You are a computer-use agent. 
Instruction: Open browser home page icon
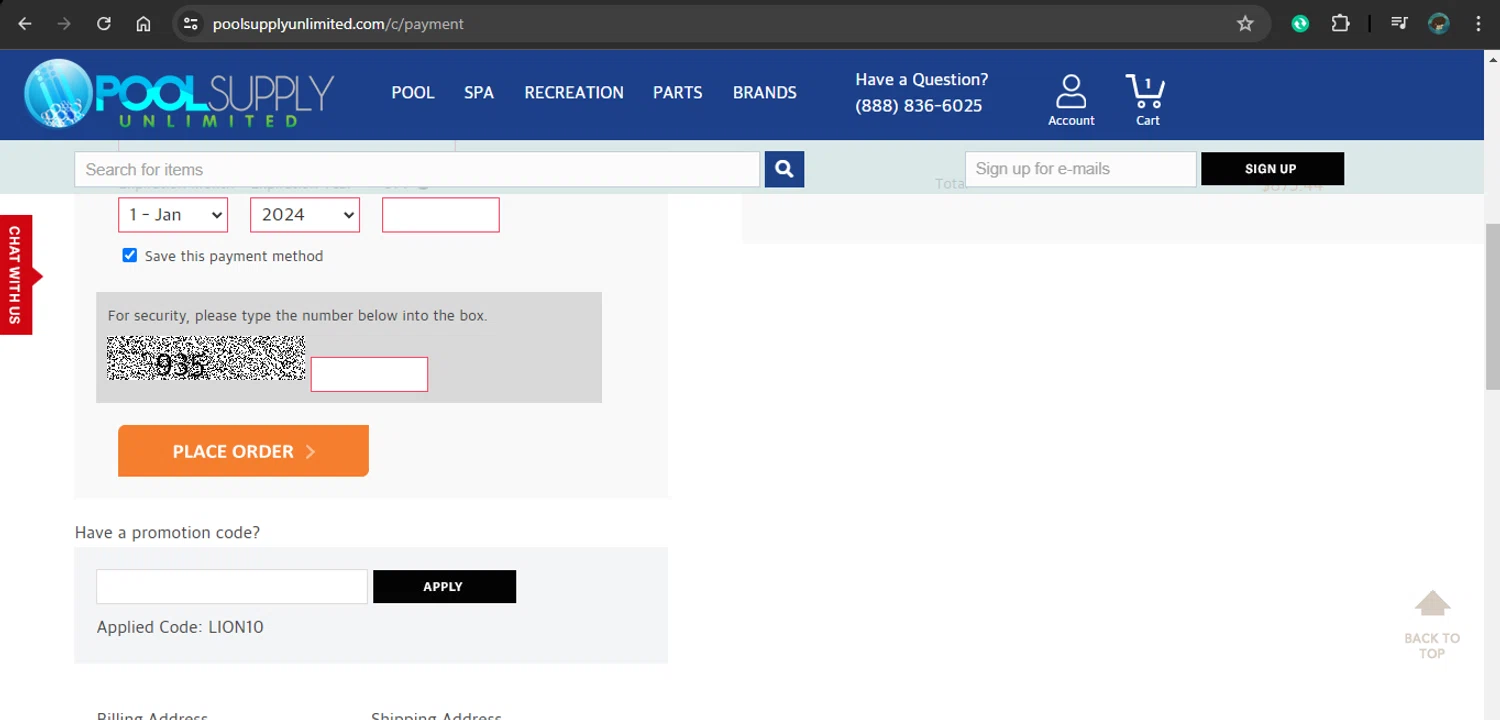pyautogui.click(x=144, y=24)
